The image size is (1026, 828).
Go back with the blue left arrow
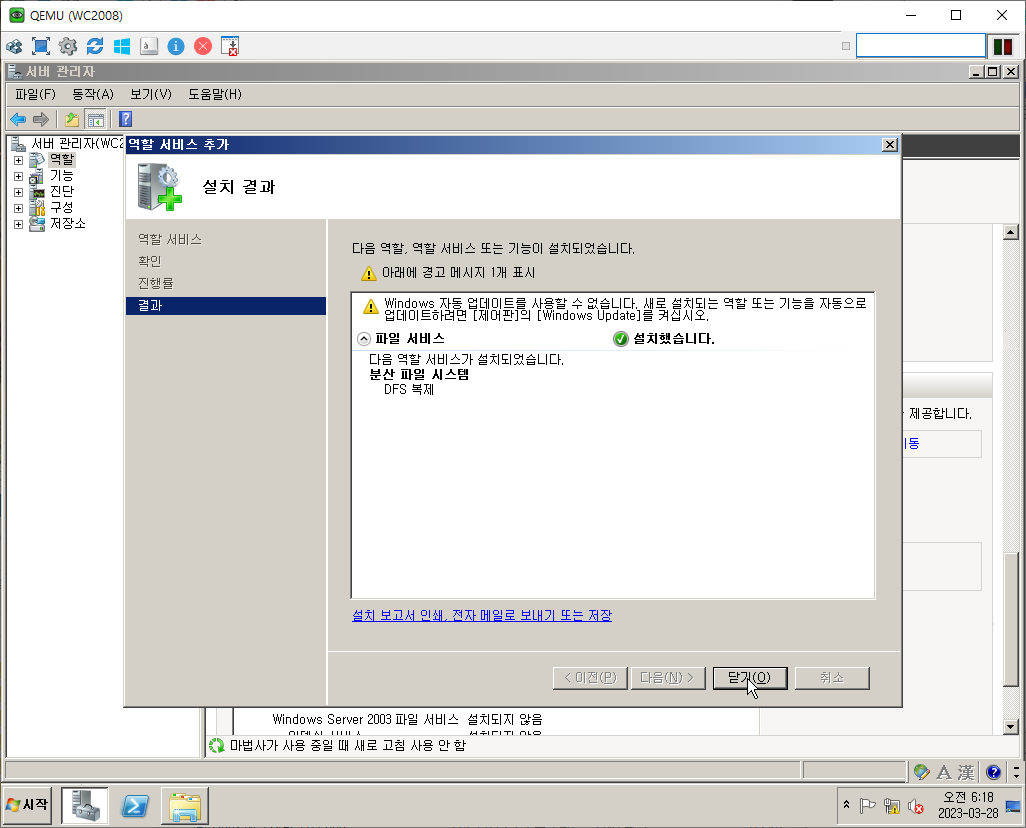coord(18,119)
